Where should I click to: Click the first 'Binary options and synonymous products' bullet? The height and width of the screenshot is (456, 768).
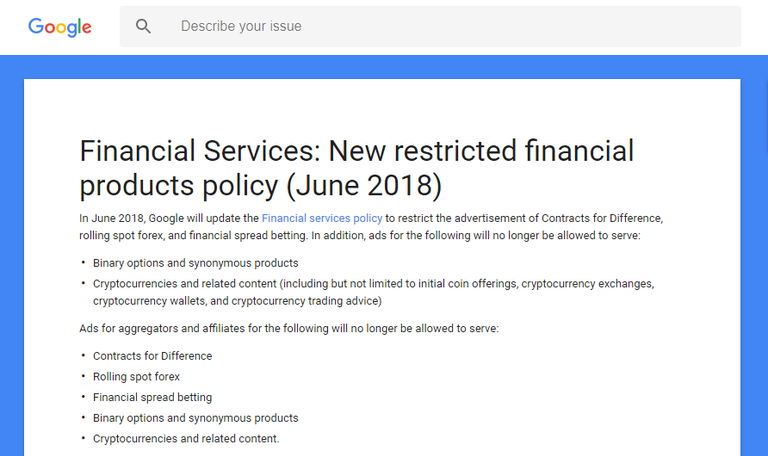(195, 263)
